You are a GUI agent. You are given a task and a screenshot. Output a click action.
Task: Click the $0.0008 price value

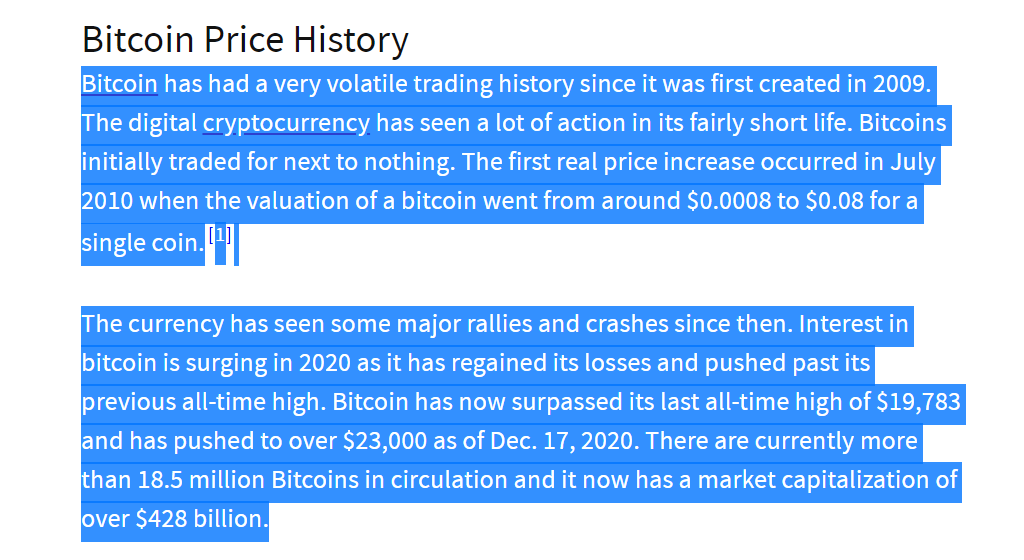pyautogui.click(x=729, y=201)
